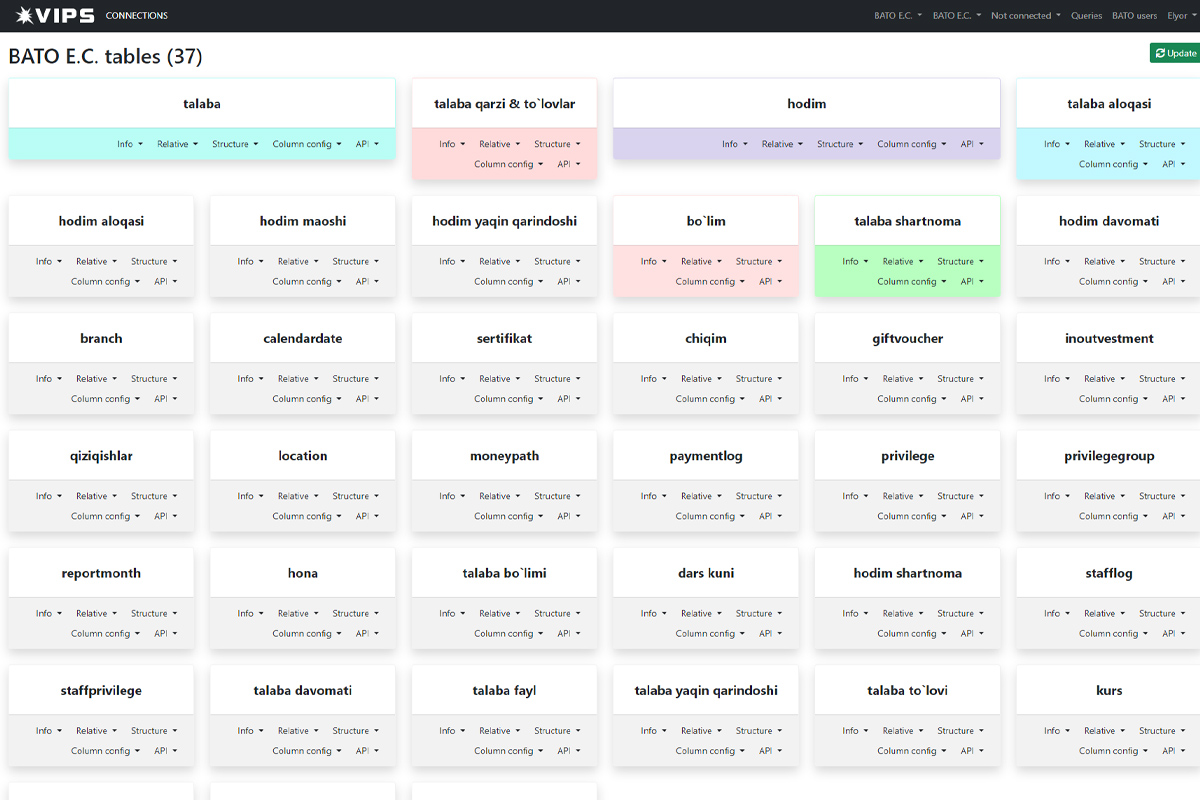The height and width of the screenshot is (800, 1200).
Task: Select the talaba qarzi & to`lovlar card title
Action: 504,104
